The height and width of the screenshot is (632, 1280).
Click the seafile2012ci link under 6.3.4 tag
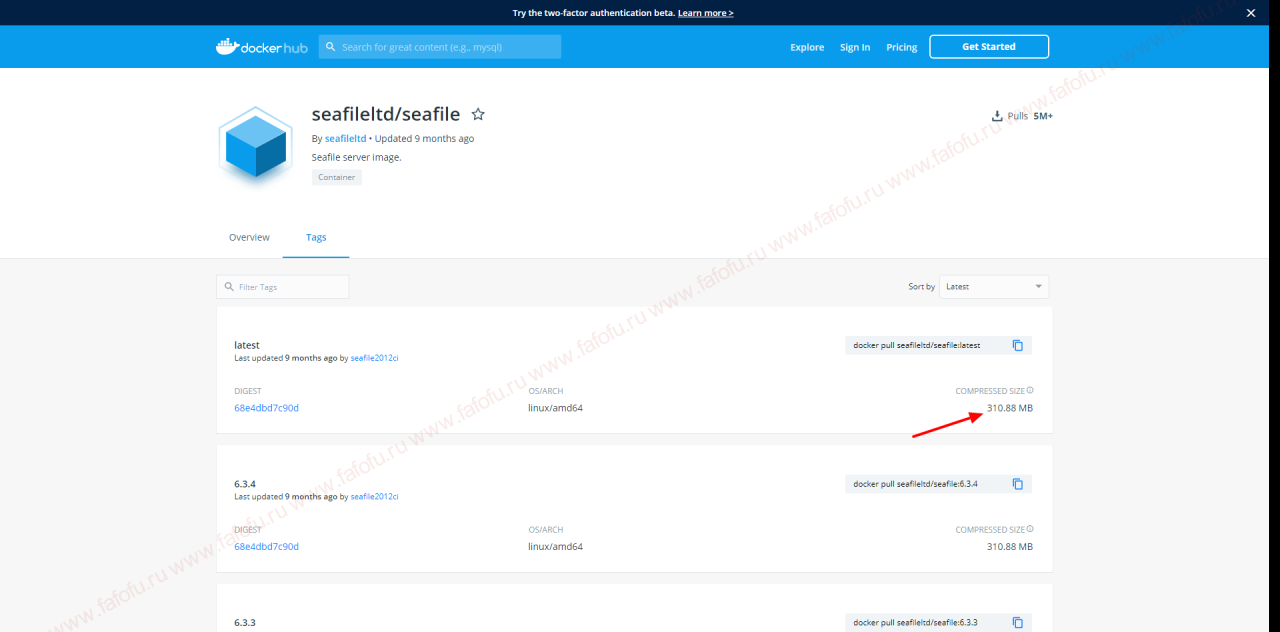click(375, 497)
